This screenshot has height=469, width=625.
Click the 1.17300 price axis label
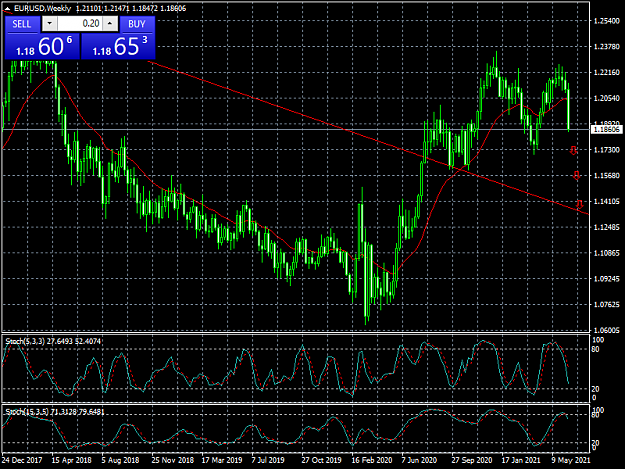click(607, 150)
